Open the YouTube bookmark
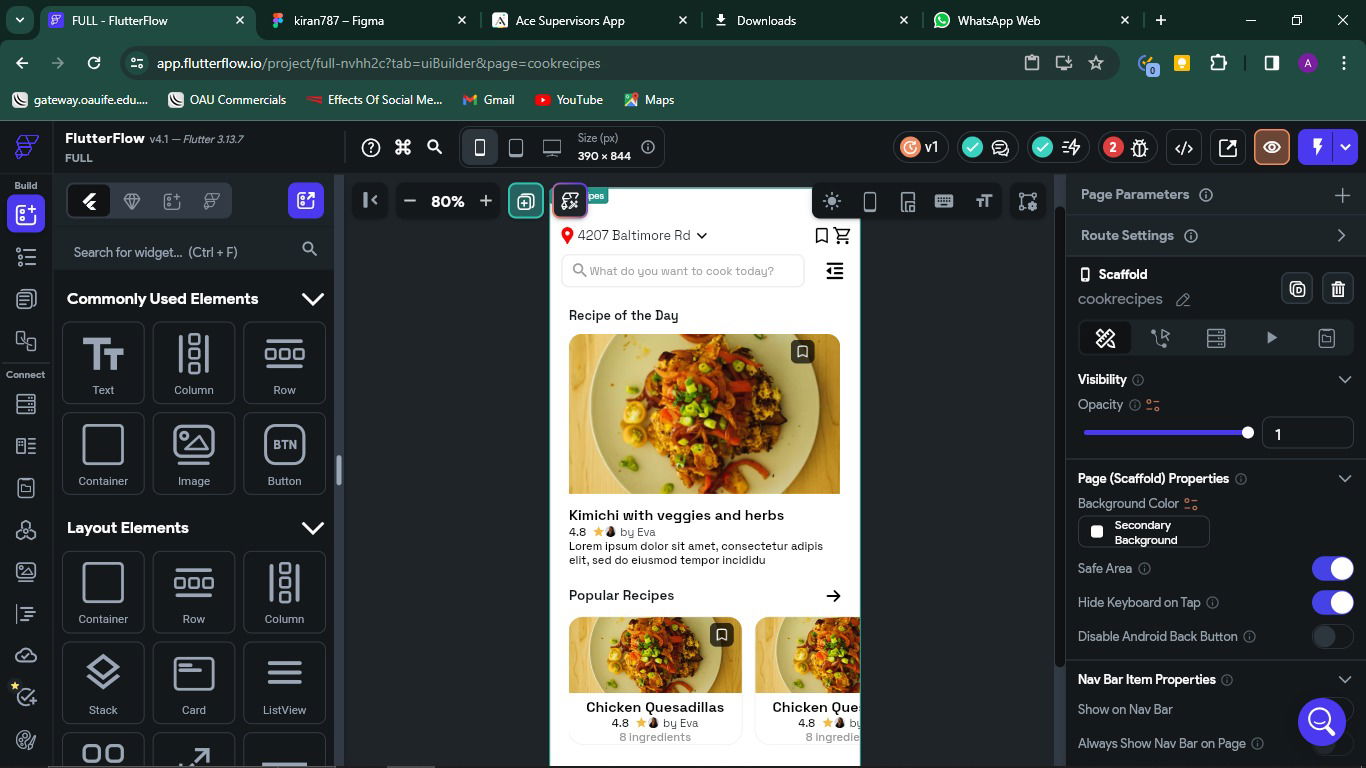 coord(568,100)
